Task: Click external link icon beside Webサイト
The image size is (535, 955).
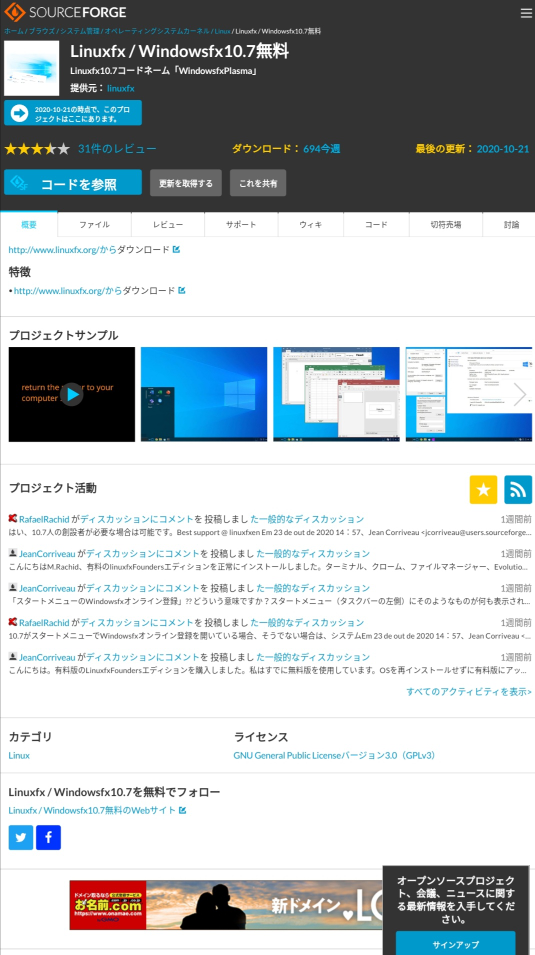Action: (x=182, y=810)
